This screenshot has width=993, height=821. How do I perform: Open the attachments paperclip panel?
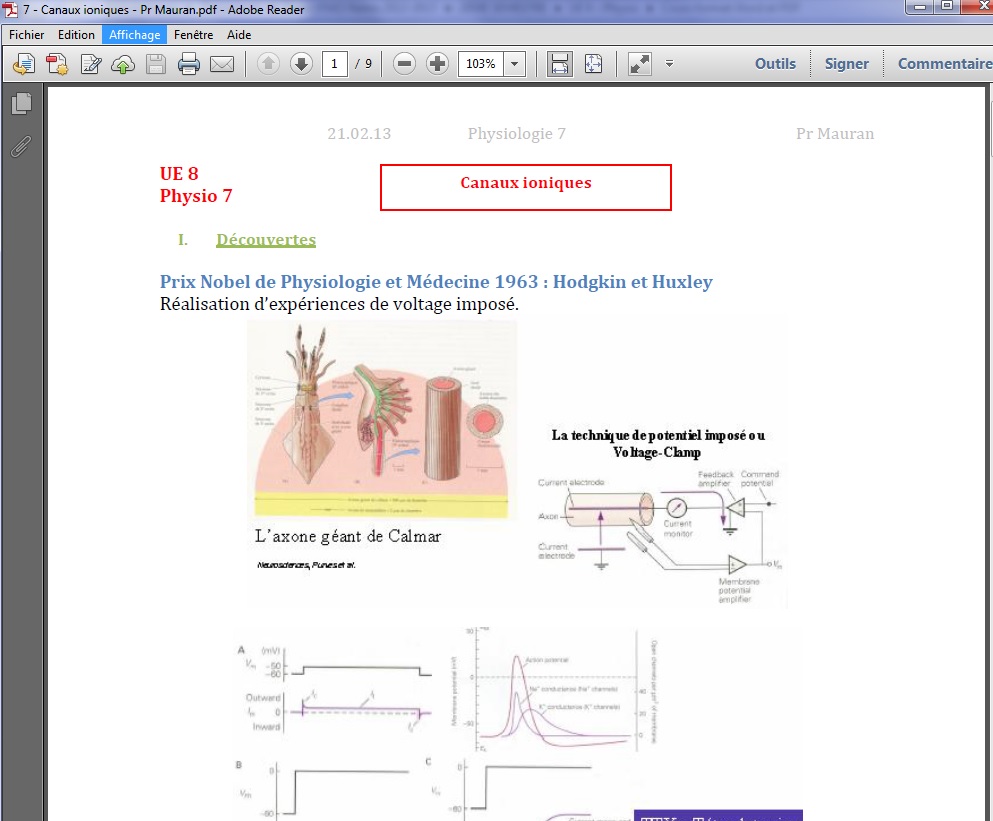(21, 146)
